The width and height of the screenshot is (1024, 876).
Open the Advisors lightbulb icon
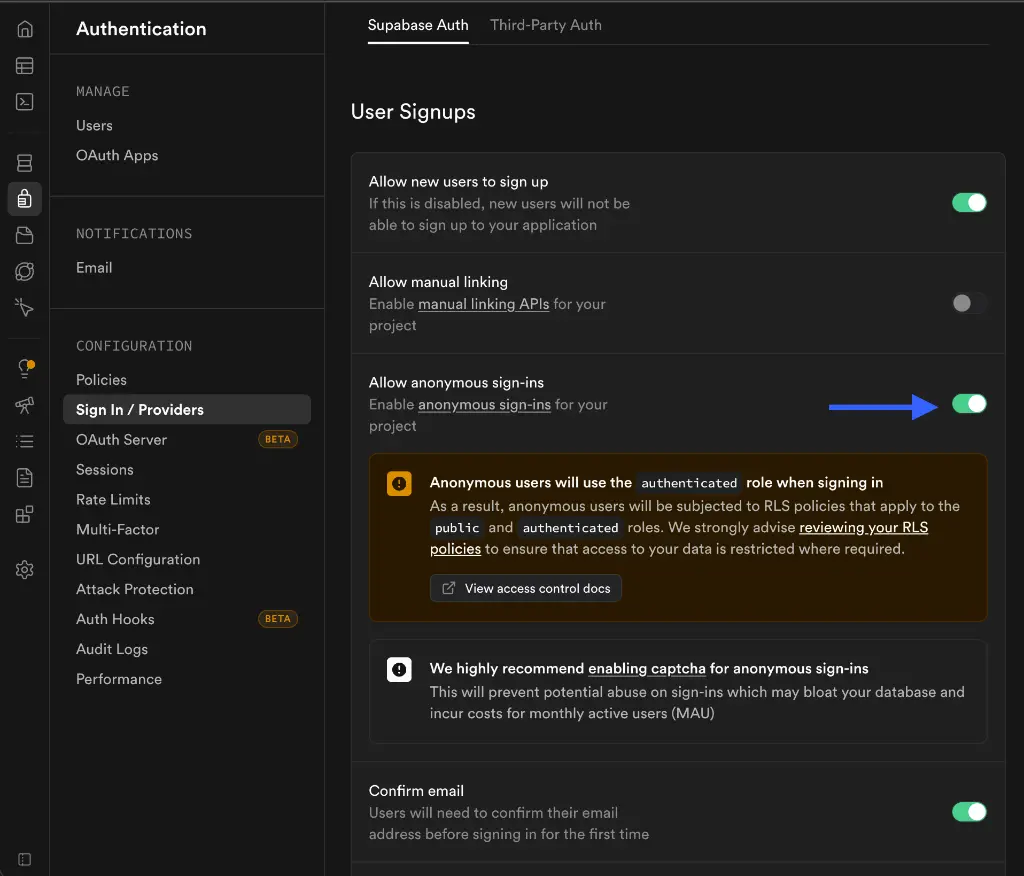[x=25, y=369]
